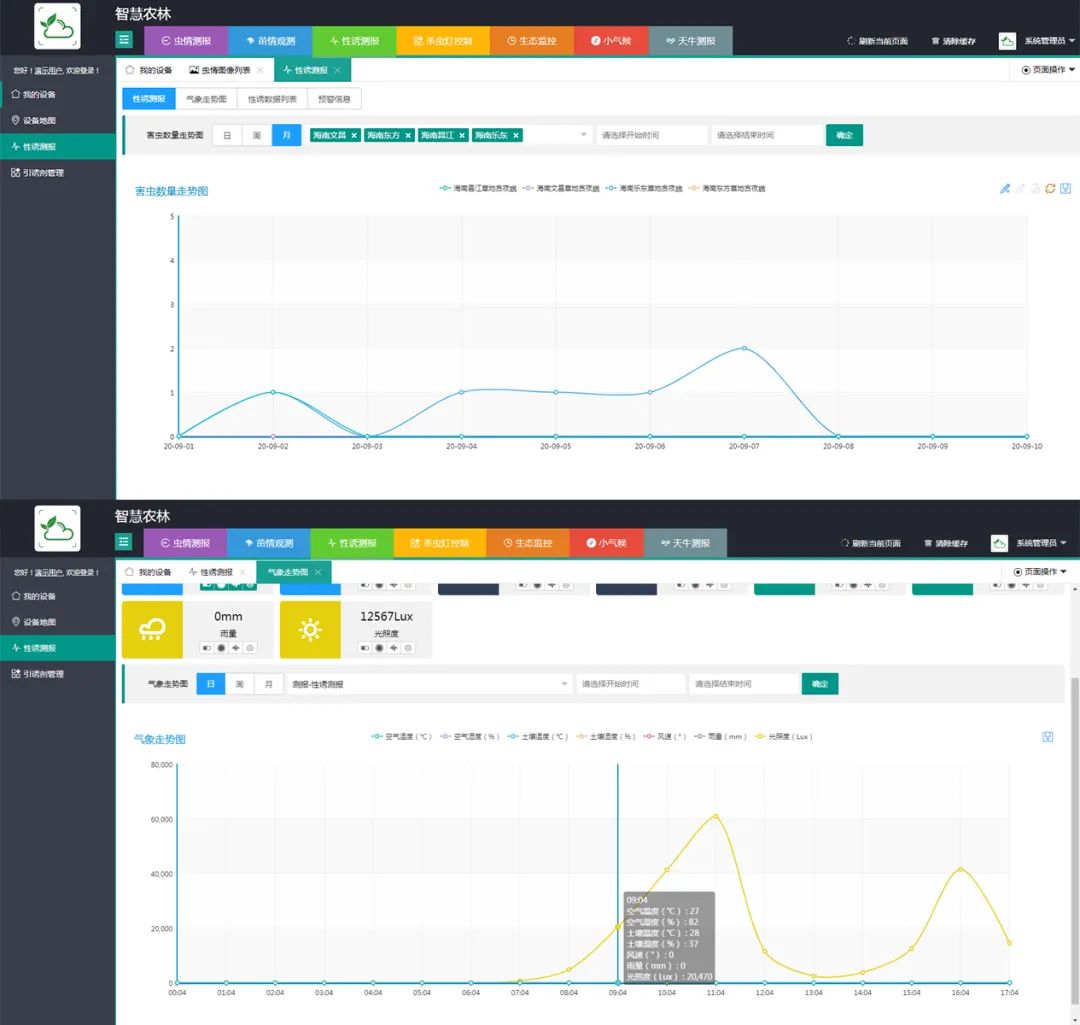Toggle the sidebar menu icon on 气象走势图 screen
The width and height of the screenshot is (1080, 1025).
[124, 542]
